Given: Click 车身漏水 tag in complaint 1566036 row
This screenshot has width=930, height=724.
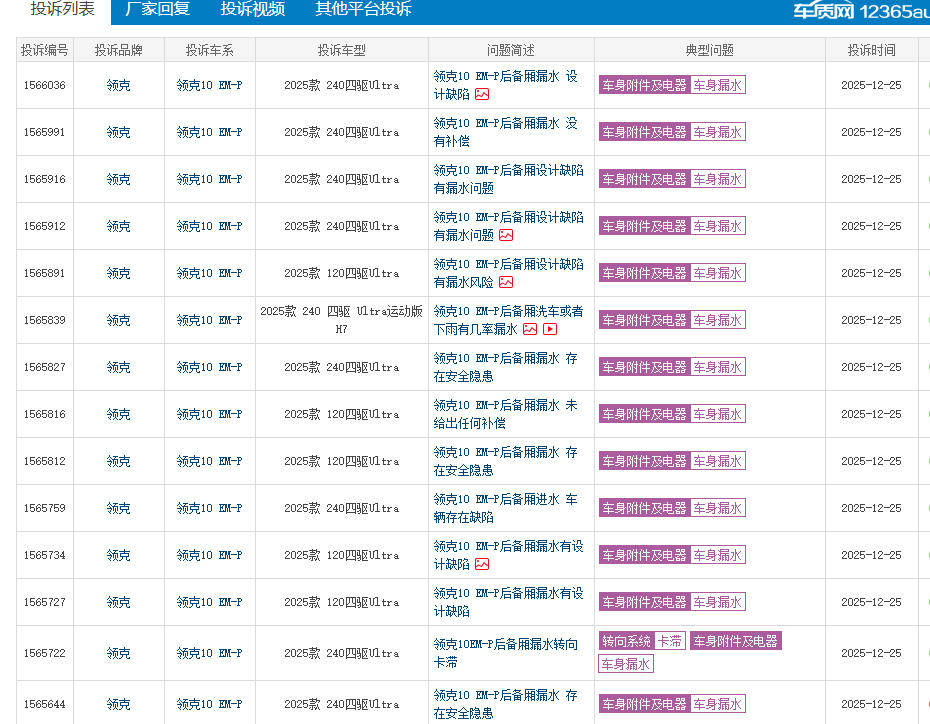Looking at the screenshot, I should (x=717, y=85).
